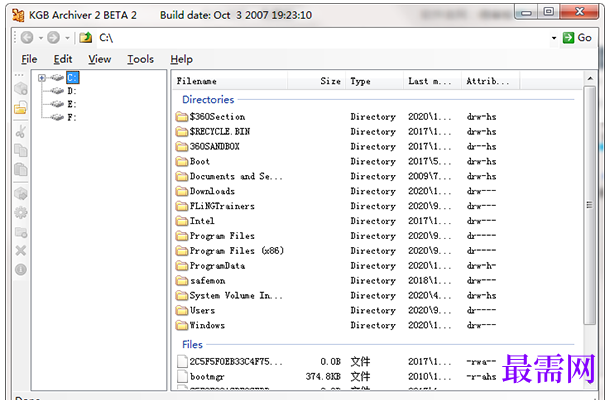Sort by the Size column header

[316, 81]
